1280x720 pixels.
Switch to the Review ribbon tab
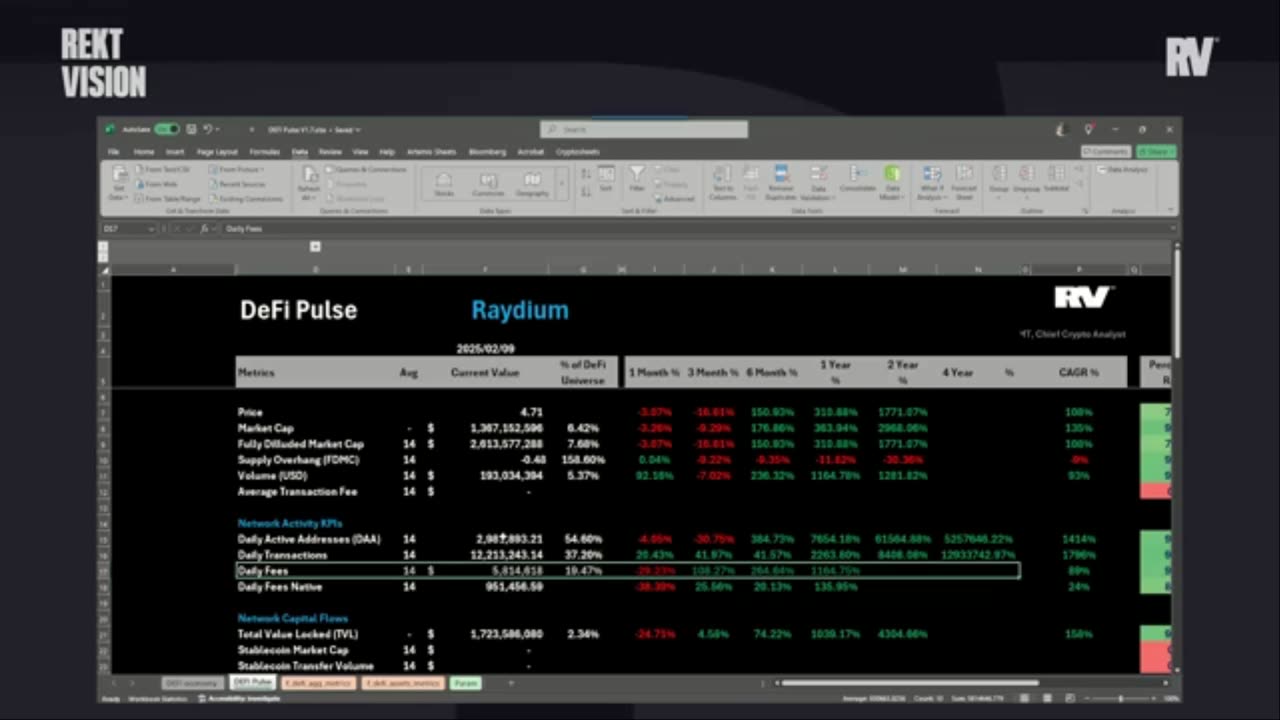[x=330, y=152]
